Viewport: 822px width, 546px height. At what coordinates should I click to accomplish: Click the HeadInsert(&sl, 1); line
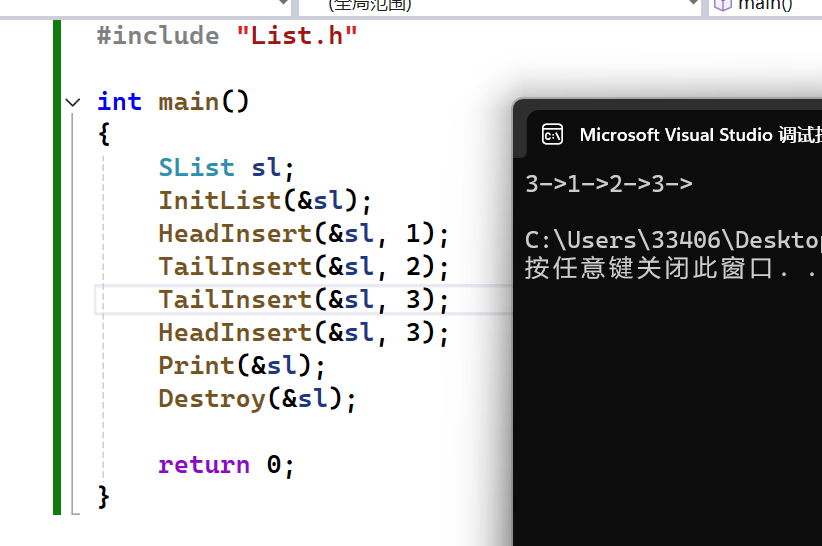click(304, 234)
